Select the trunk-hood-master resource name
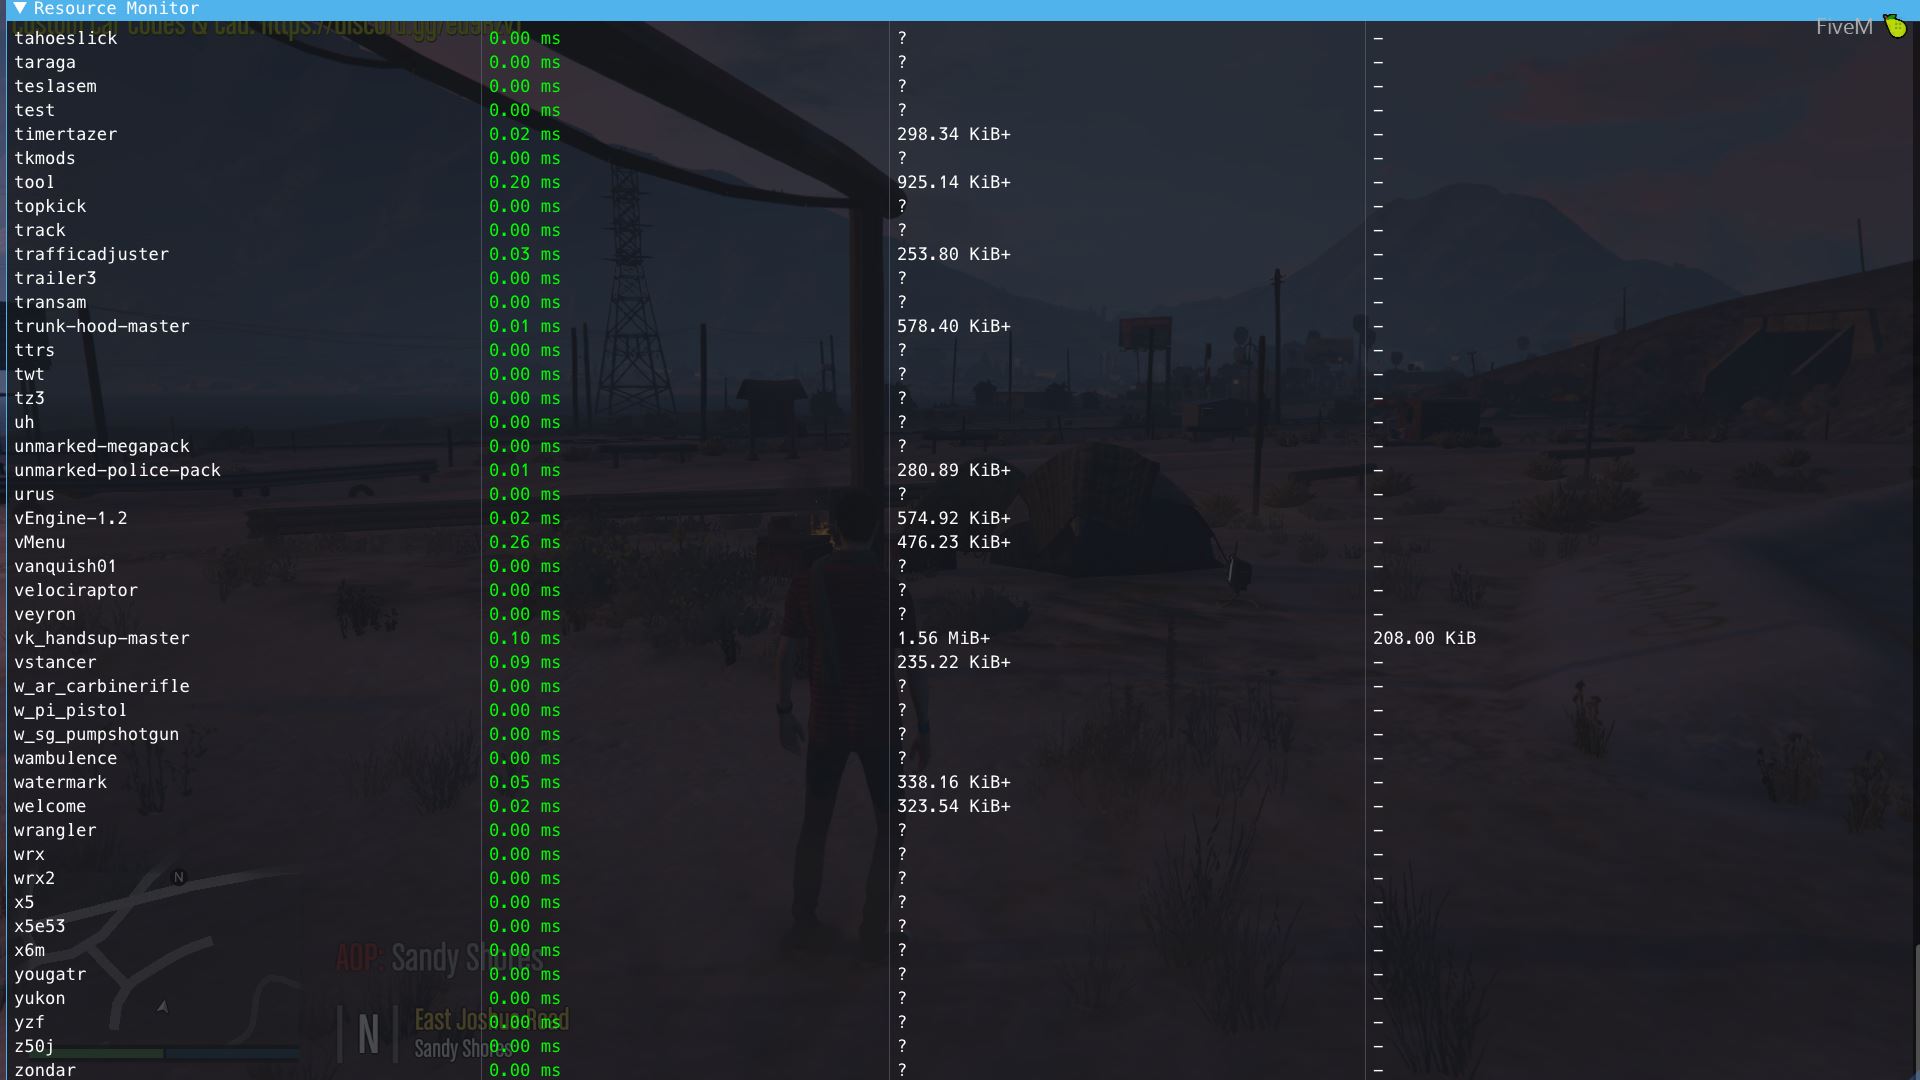 point(102,326)
